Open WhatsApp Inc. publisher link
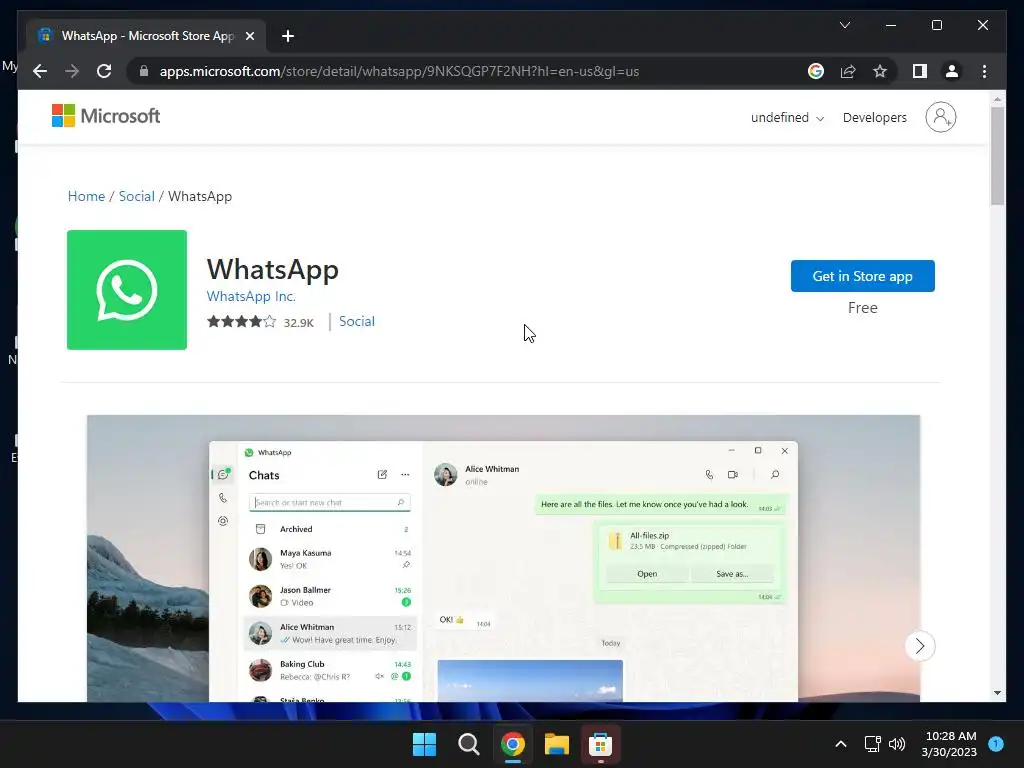The image size is (1024, 768). point(251,296)
